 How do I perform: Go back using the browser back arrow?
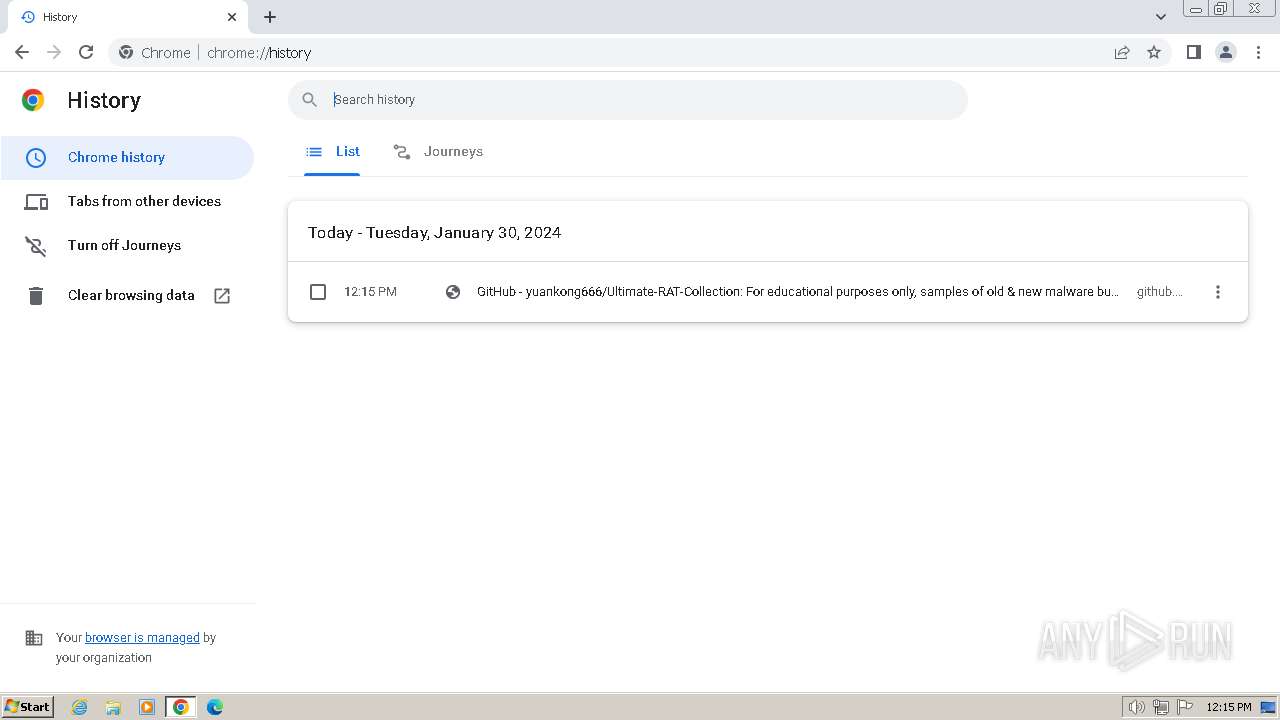pos(22,52)
